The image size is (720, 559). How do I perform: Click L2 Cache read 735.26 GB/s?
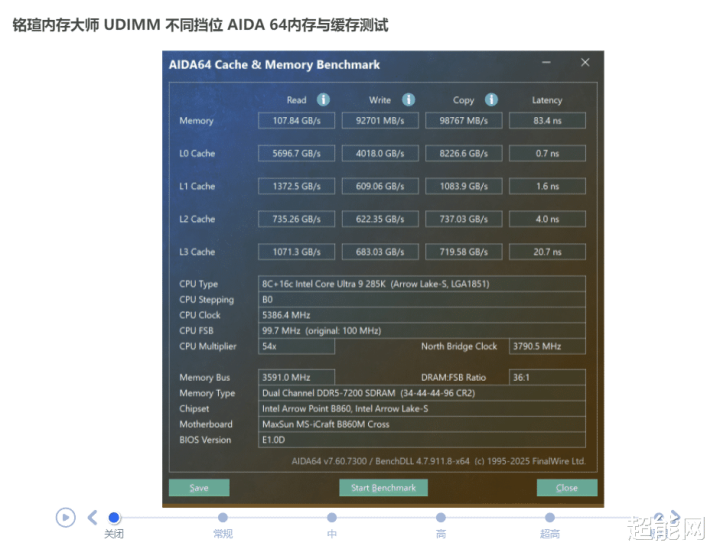tap(296, 219)
